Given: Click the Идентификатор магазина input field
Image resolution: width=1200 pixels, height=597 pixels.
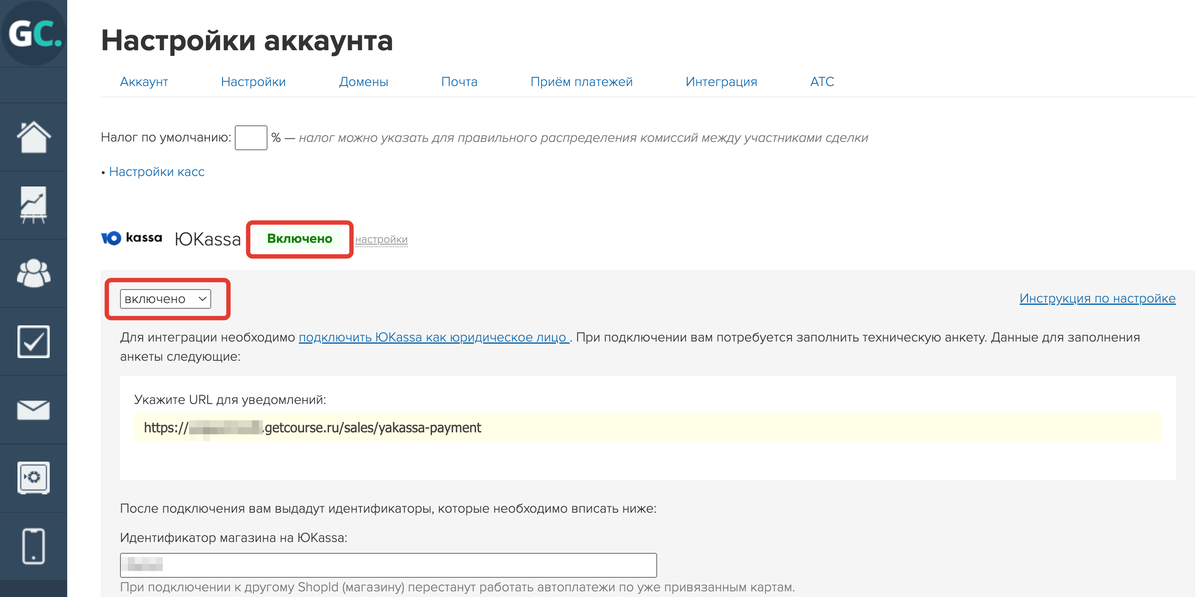Looking at the screenshot, I should coord(388,564).
